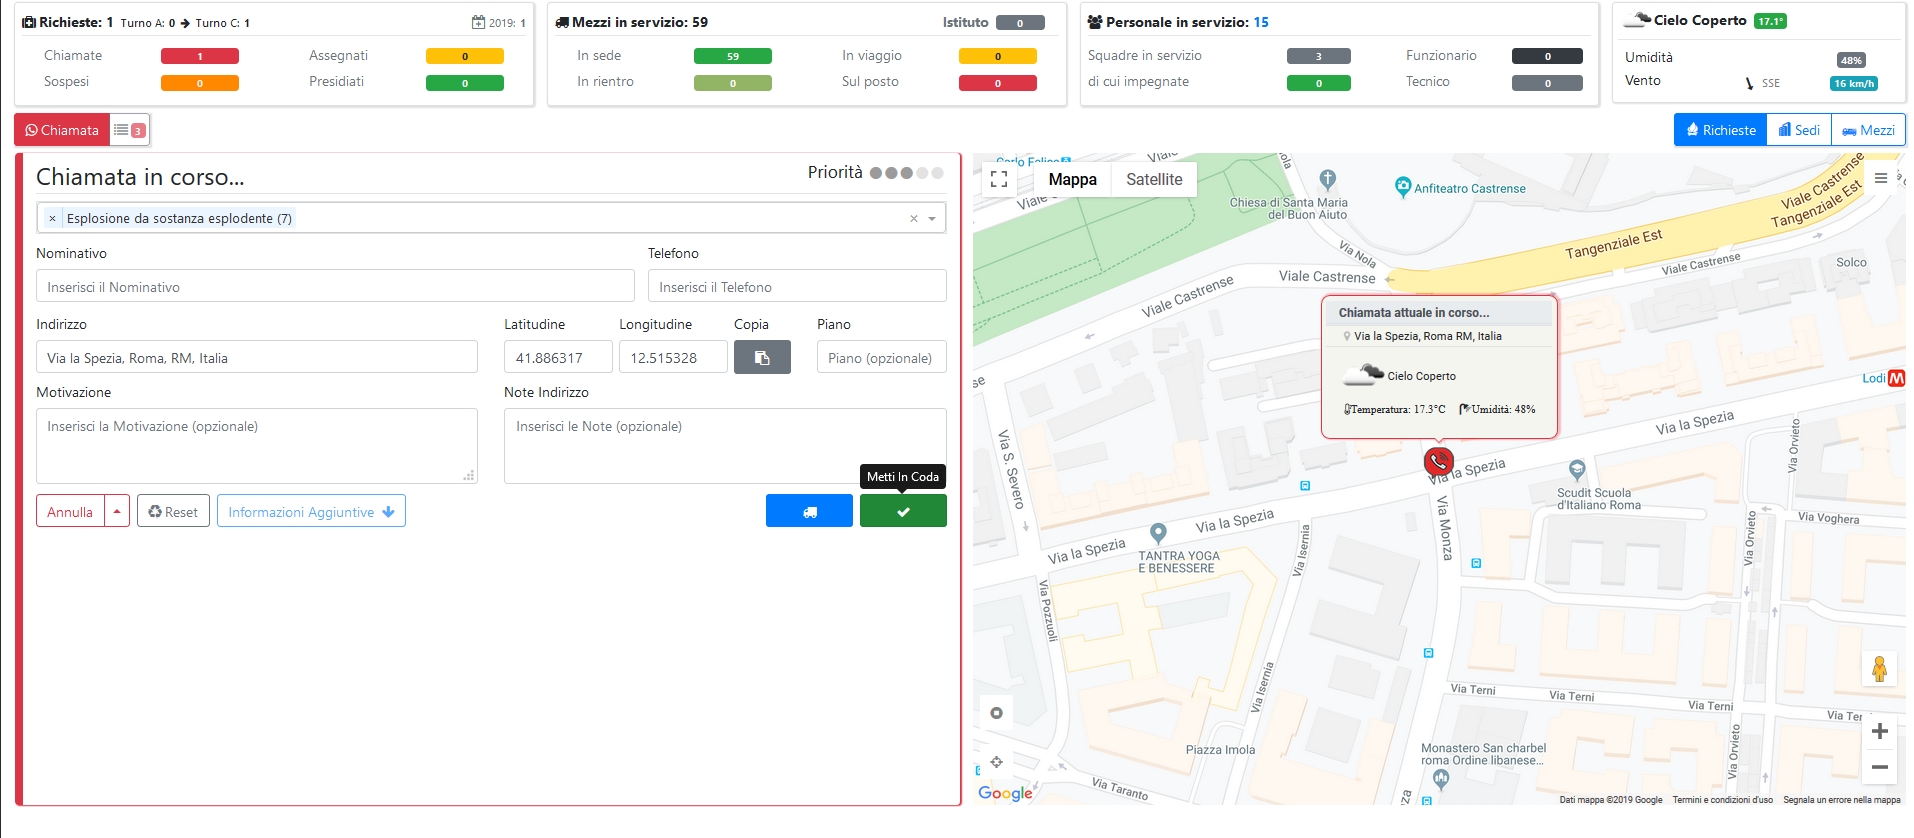
Task: Click the Istituto count badge
Action: 1020,23
